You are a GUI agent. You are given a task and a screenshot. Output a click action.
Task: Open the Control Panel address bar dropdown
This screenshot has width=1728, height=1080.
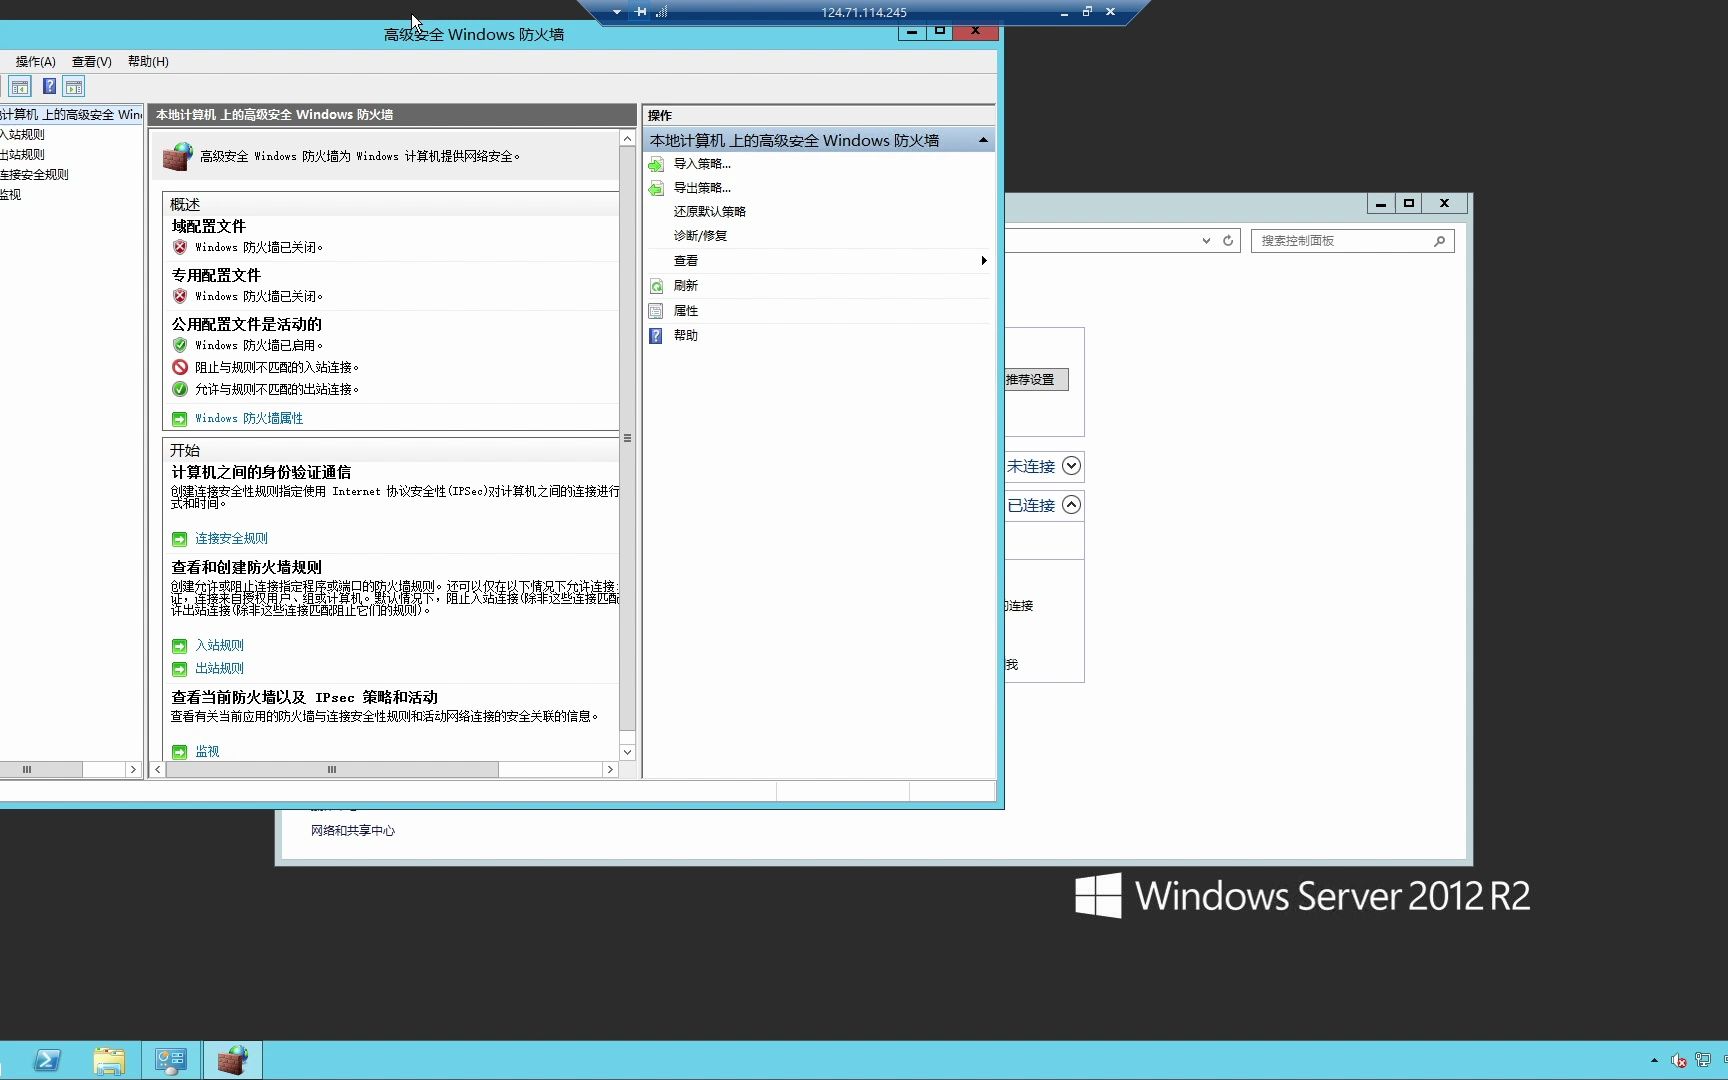(1206, 241)
